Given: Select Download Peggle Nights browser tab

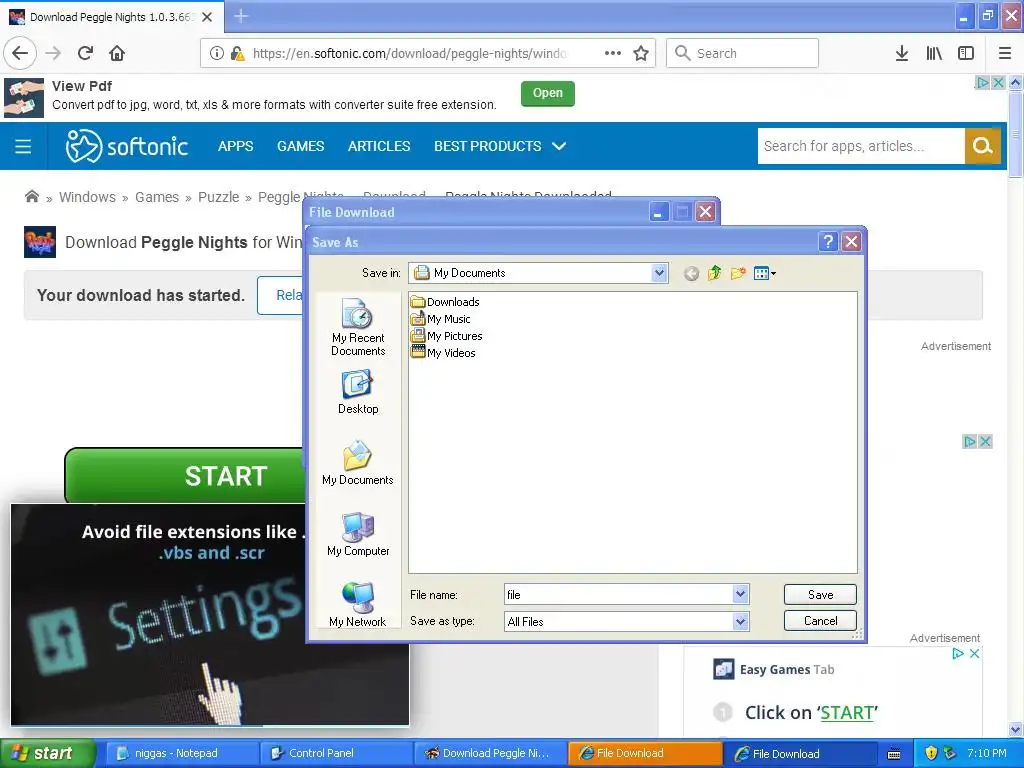Looking at the screenshot, I should [111, 17].
